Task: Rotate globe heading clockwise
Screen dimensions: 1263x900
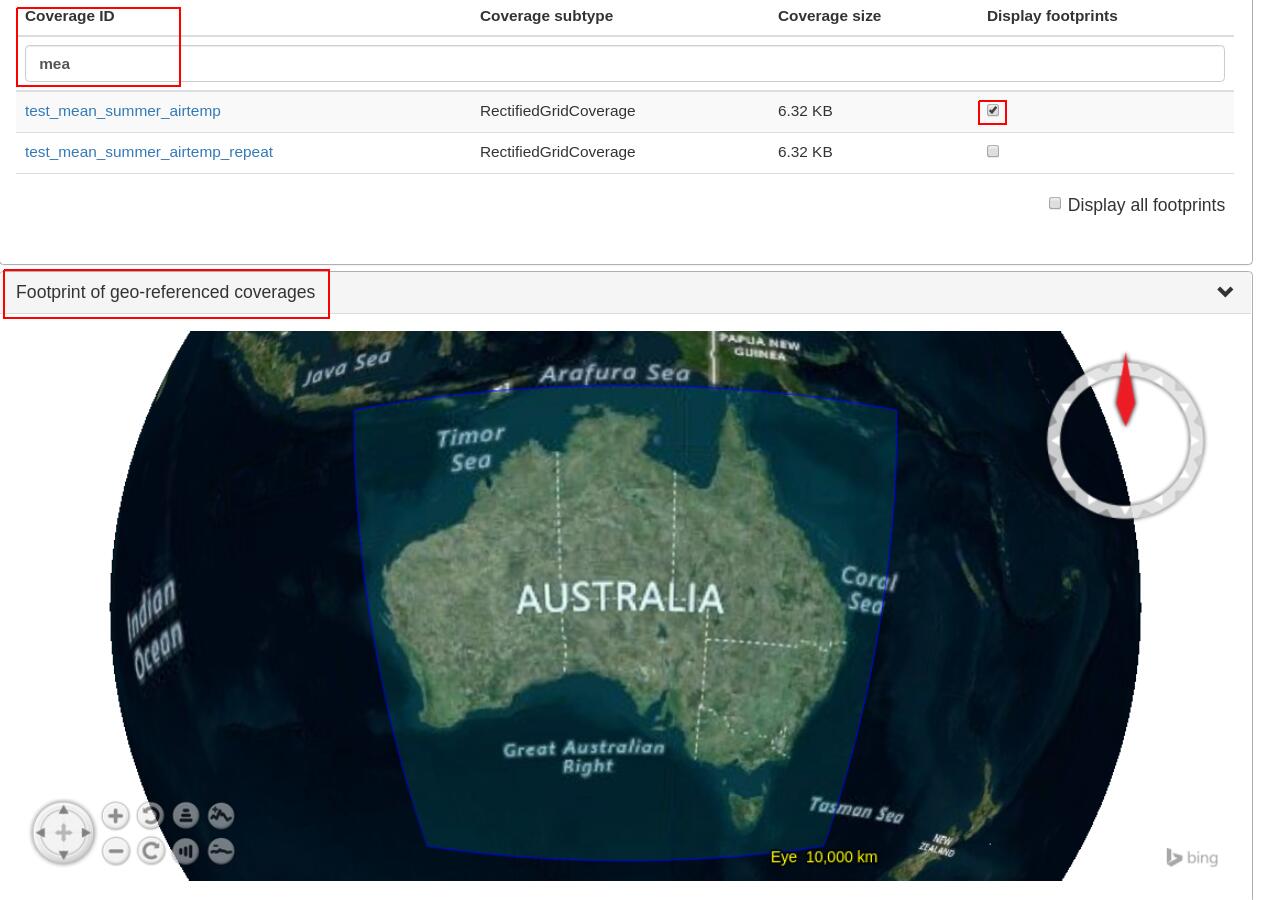Action: (151, 851)
